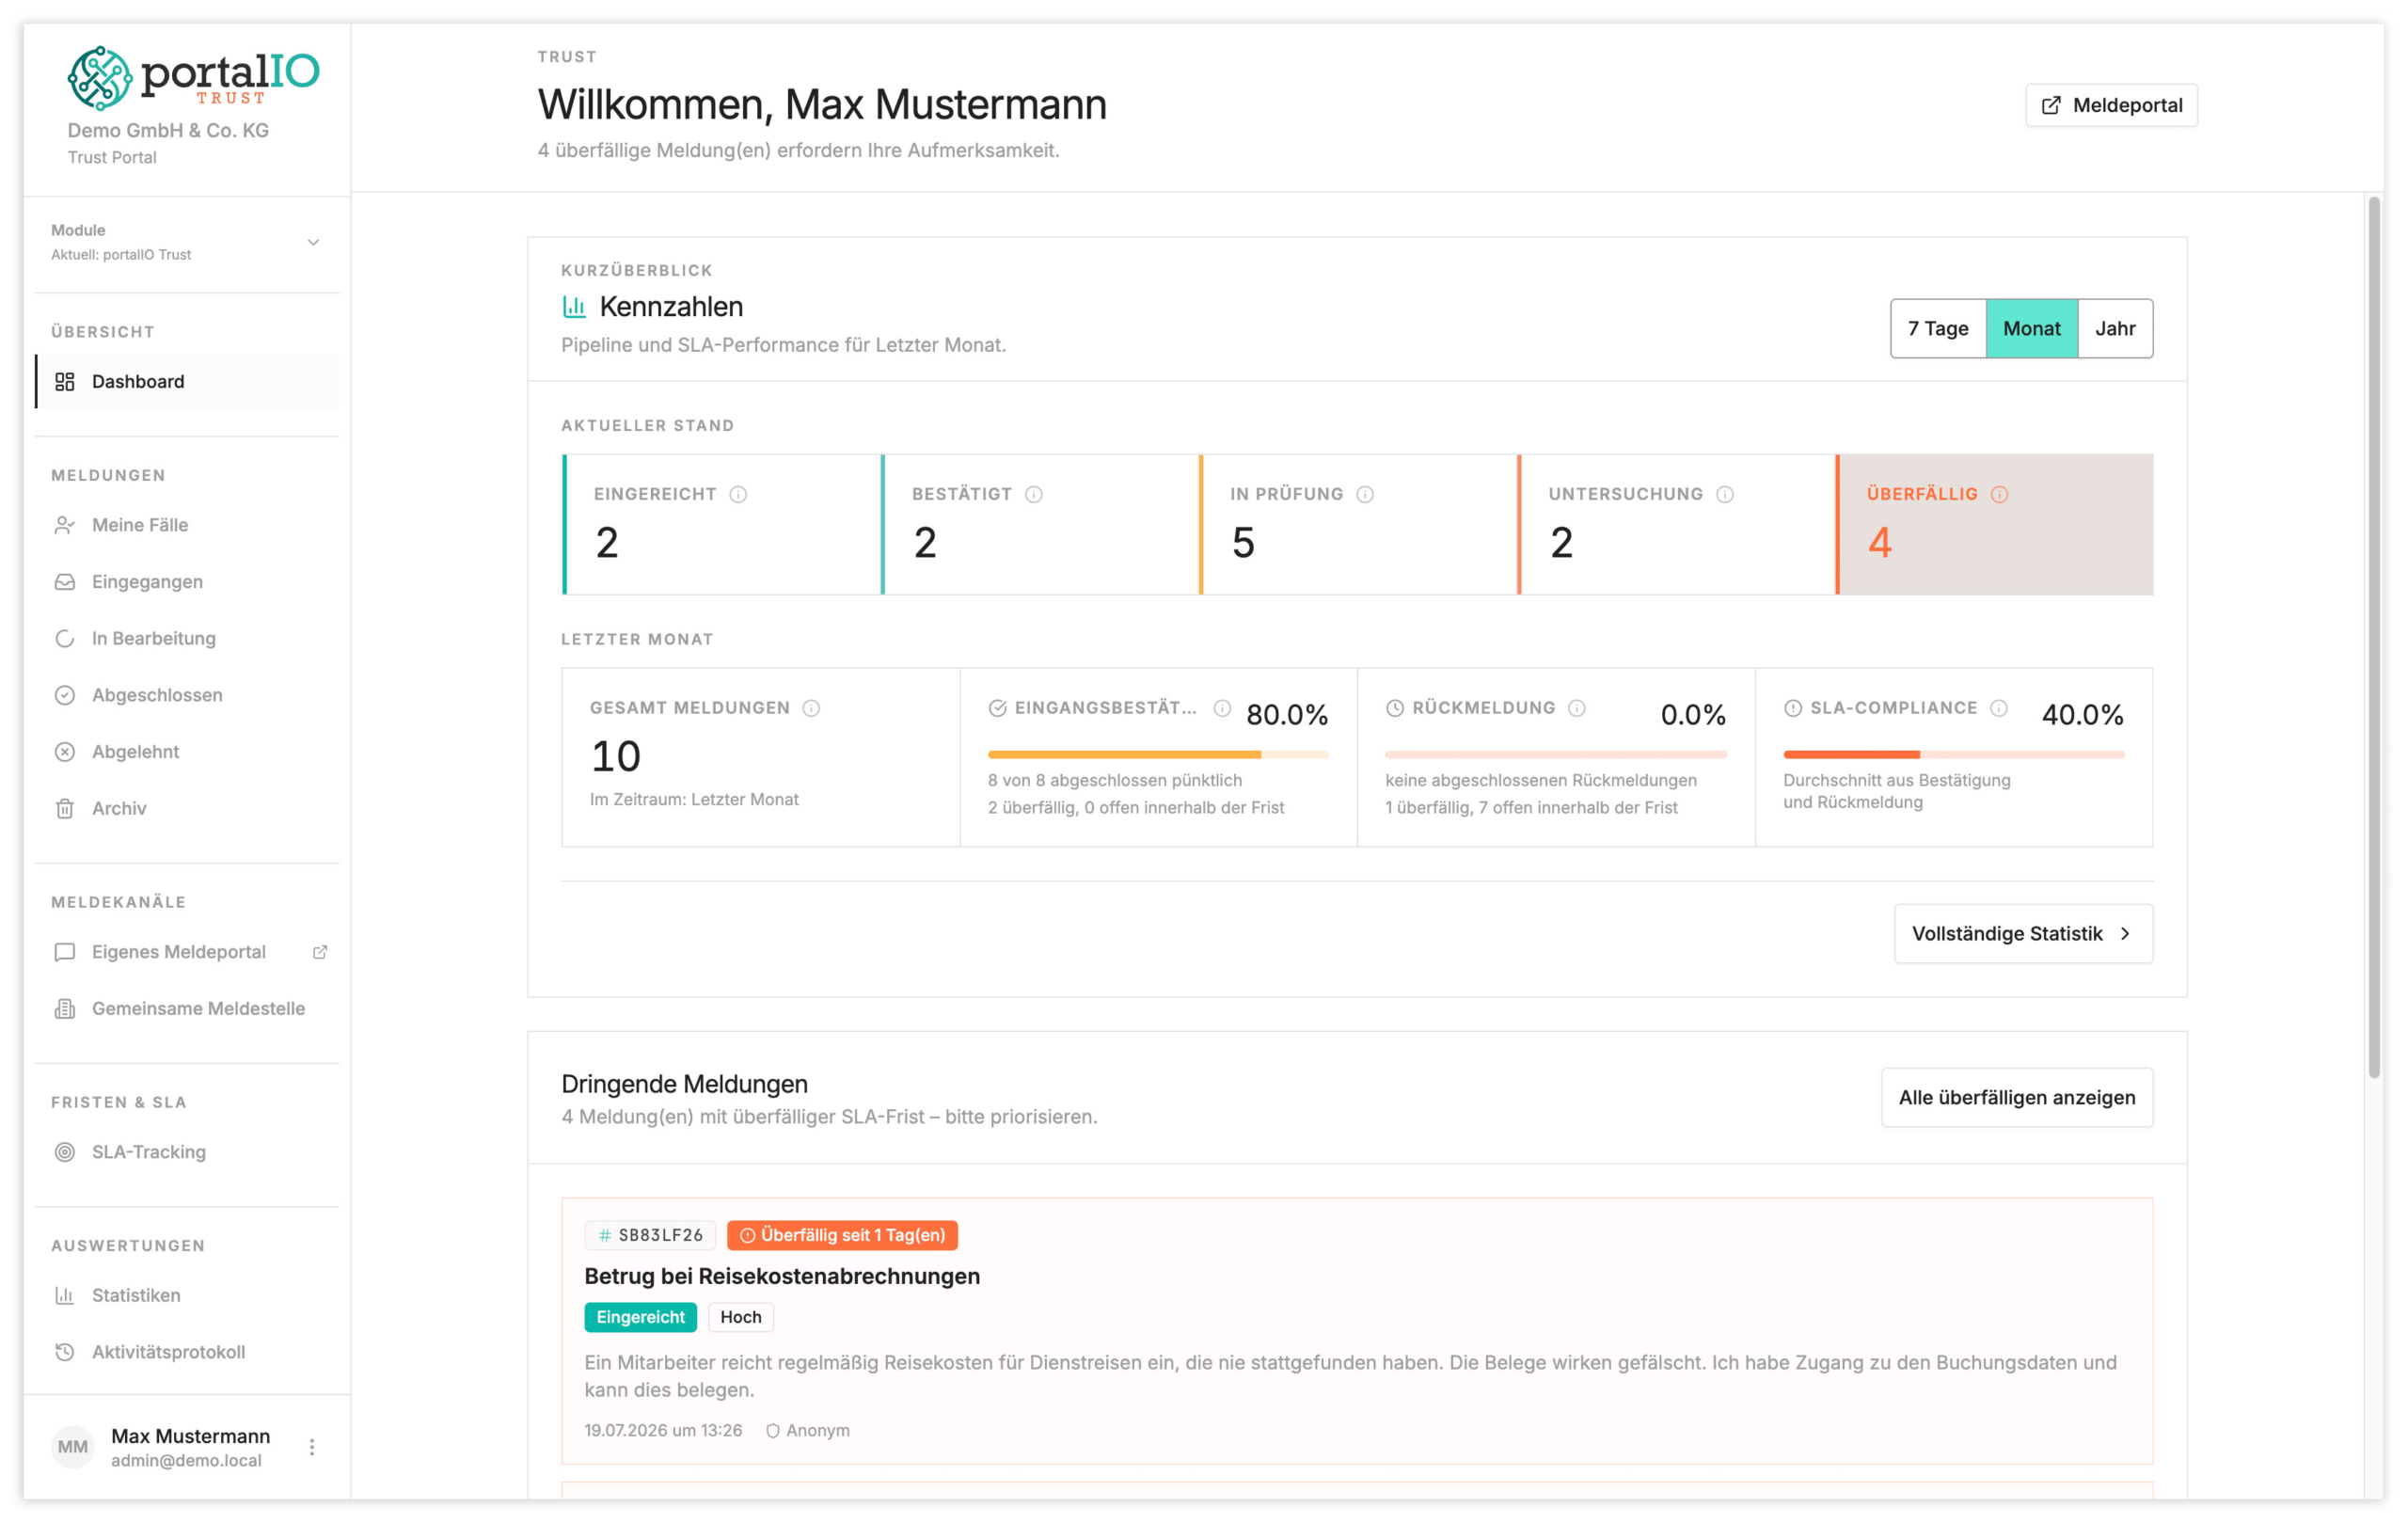Click the Meldeportal button
Viewport: 2408px width, 1523px height.
[x=2111, y=105]
